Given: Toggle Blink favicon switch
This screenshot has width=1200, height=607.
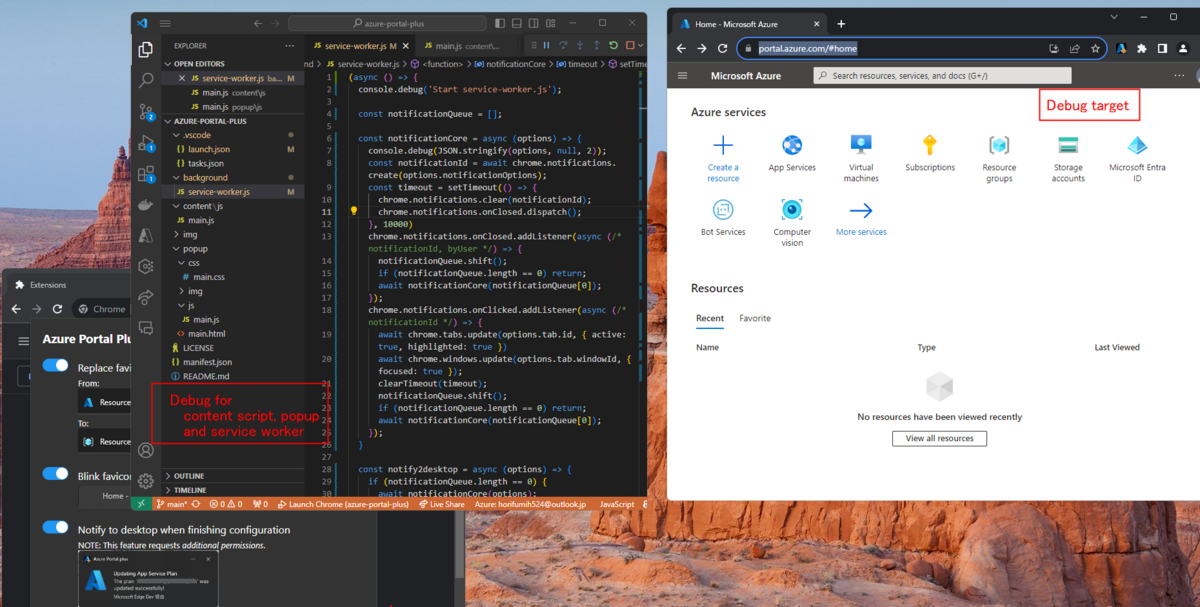Looking at the screenshot, I should pyautogui.click(x=55, y=474).
